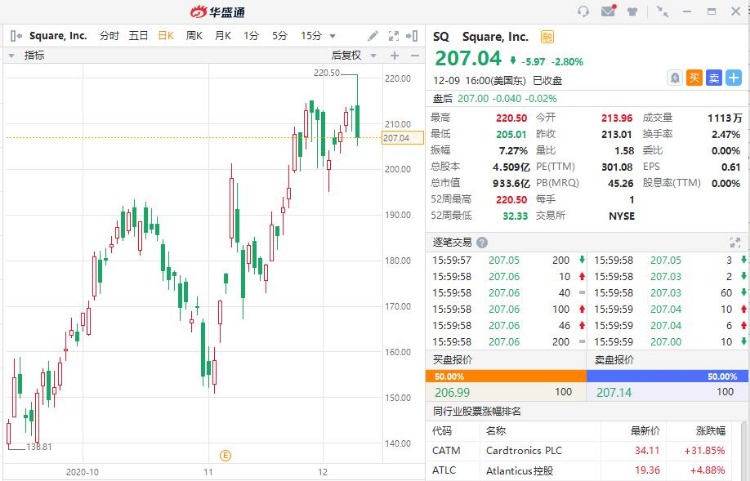Screen dimensions: 750x481
Task: Switch to 5分 five-minute chart
Action: coord(280,36)
